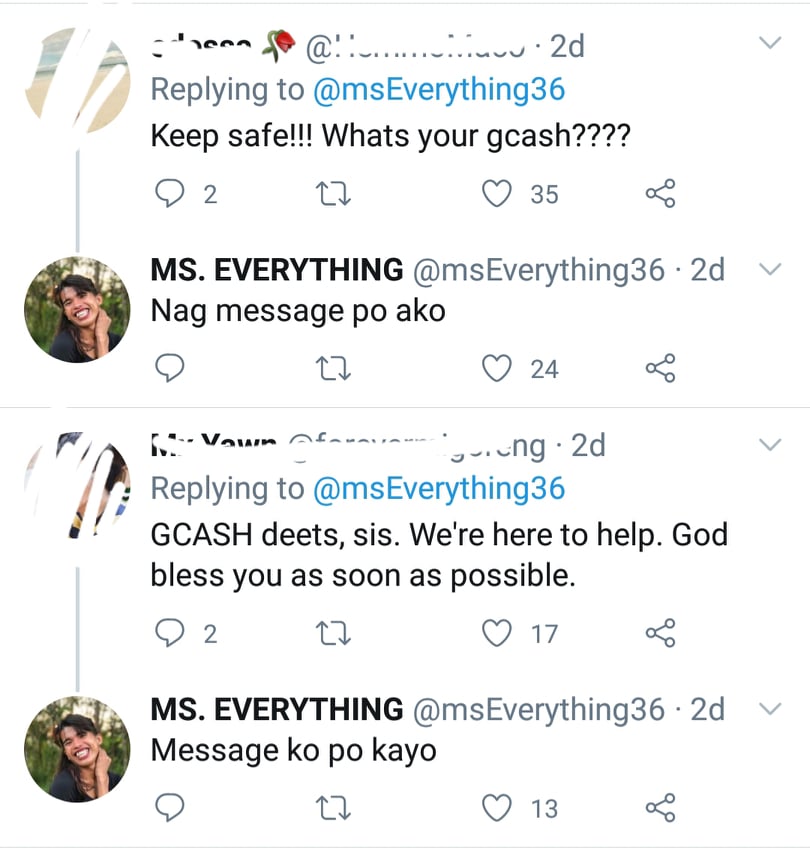The width and height of the screenshot is (810, 852).
Task: Reply to 'Nag message po ako' tweet
Action: 172,369
